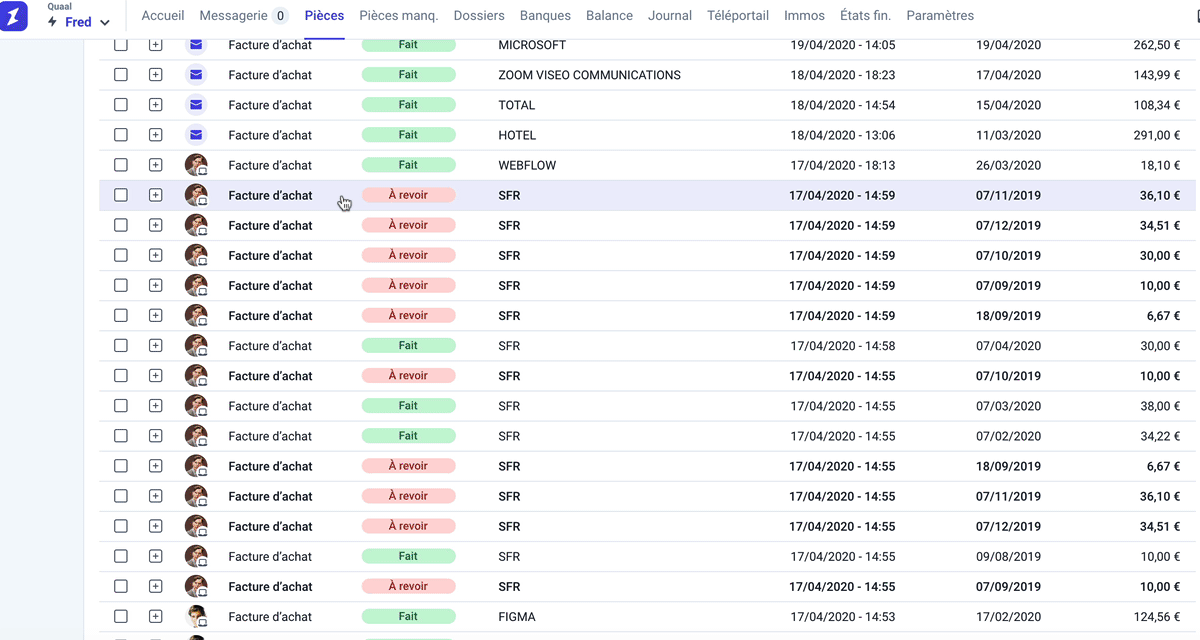The height and width of the screenshot is (640, 1200).
Task: Click the user avatar in the WEBFLOW row
Action: pyautogui.click(x=196, y=165)
